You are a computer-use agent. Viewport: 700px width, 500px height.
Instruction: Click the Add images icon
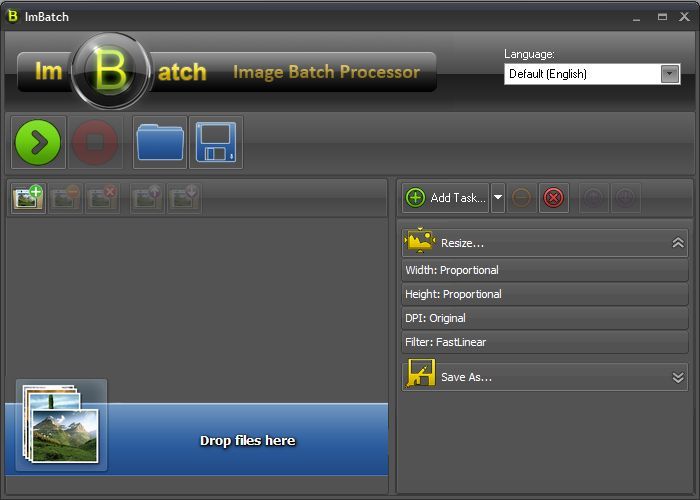pyautogui.click(x=28, y=198)
